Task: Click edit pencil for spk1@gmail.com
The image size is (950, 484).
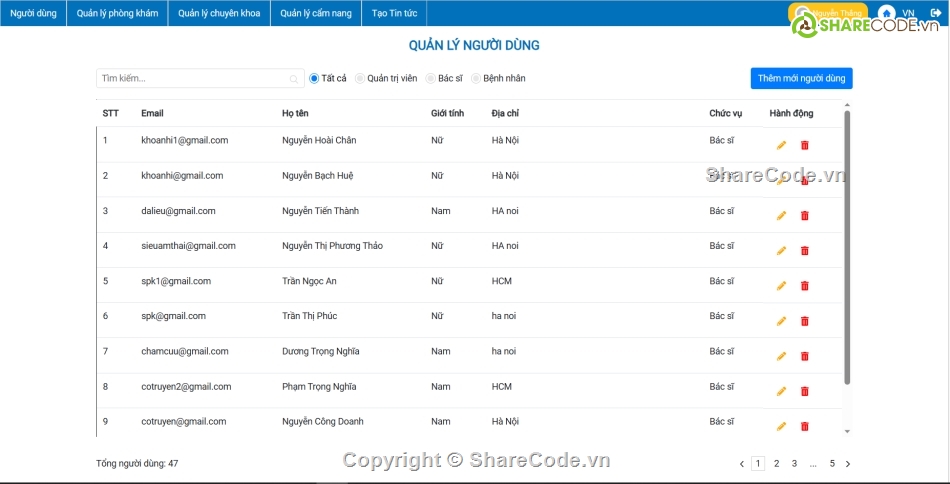Action: (x=781, y=286)
